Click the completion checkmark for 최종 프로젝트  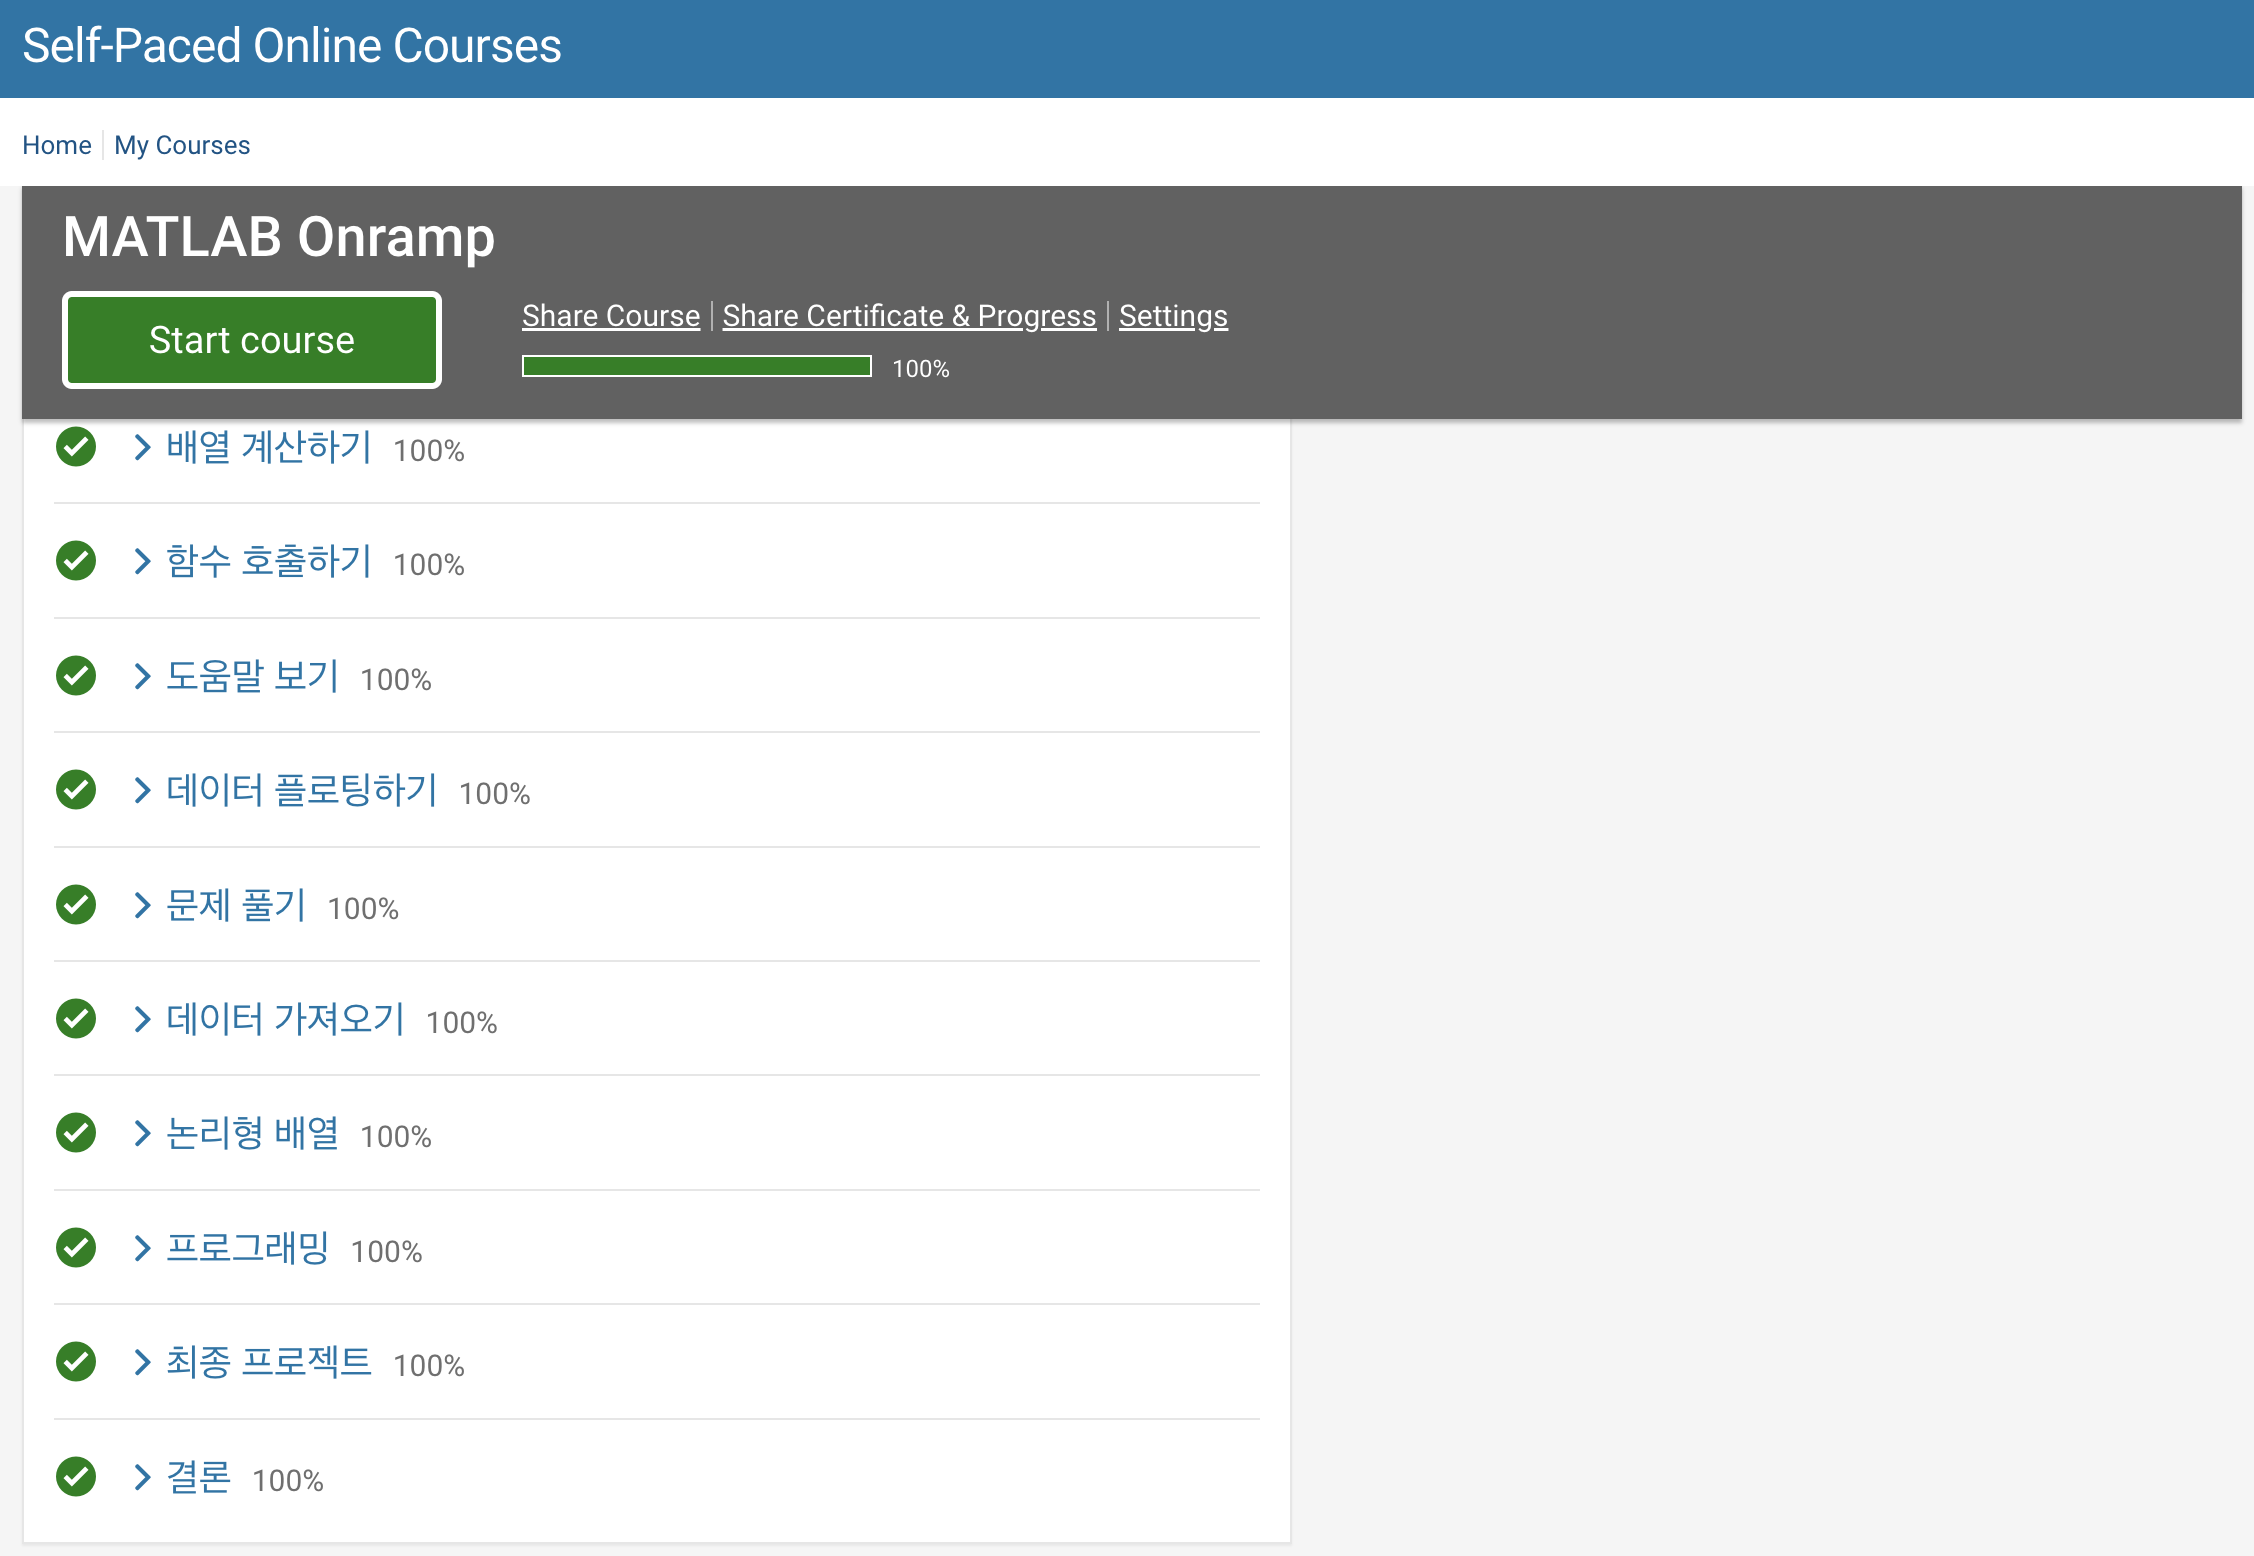[76, 1362]
